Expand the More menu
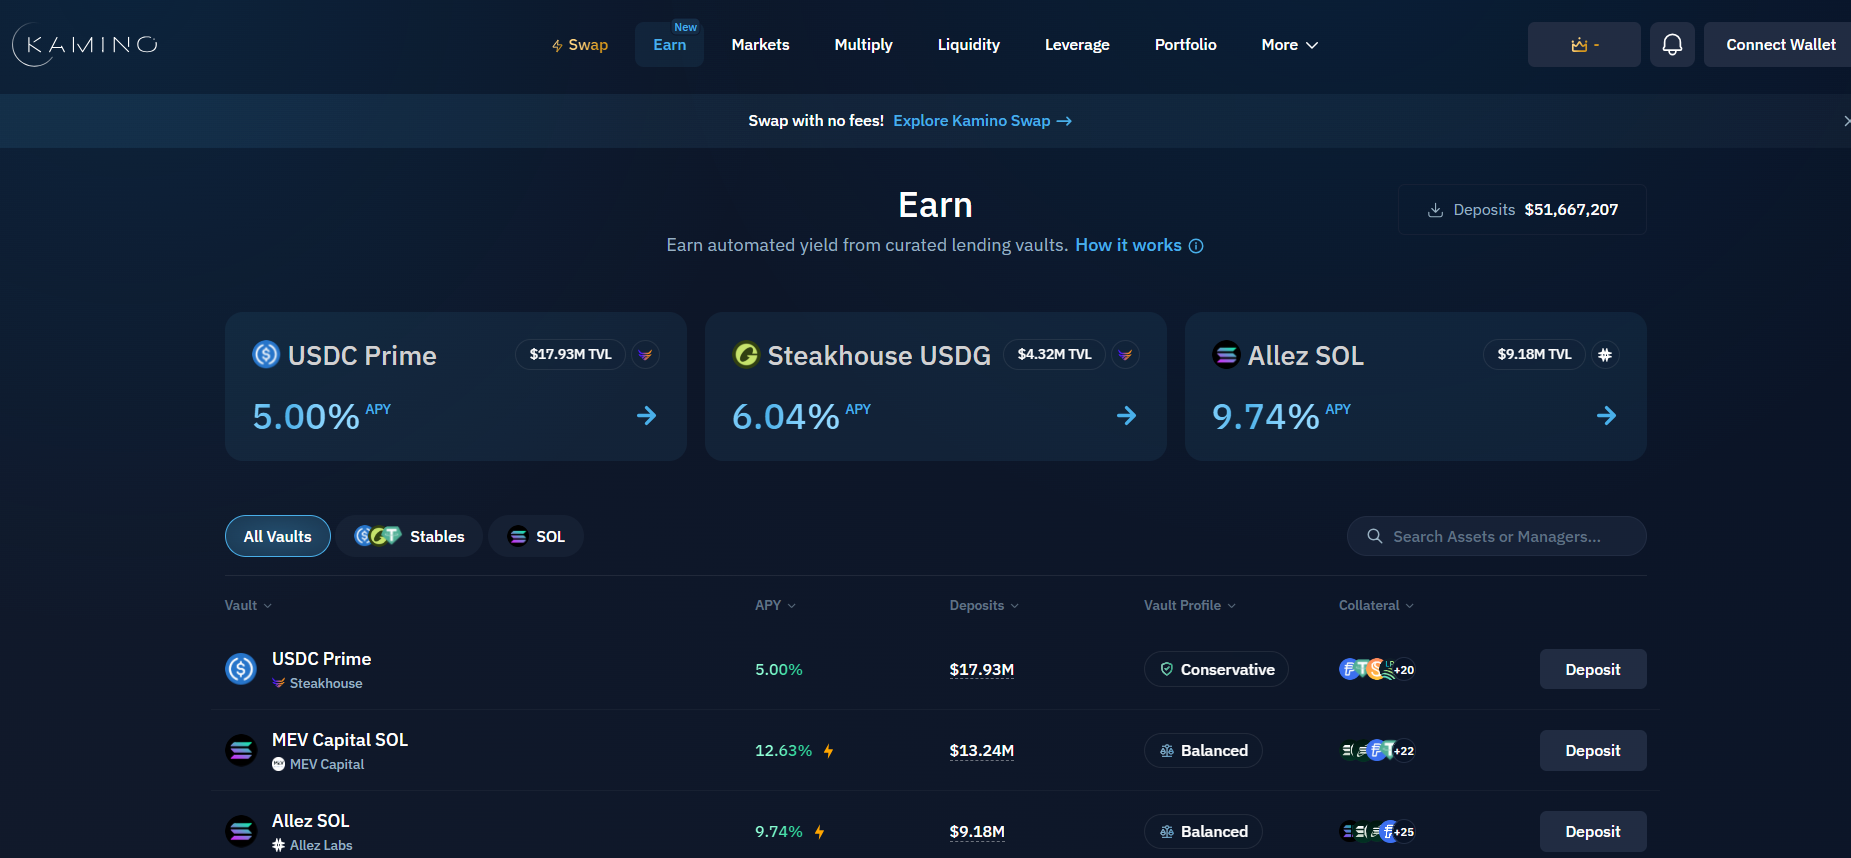Screen dimensions: 1851x858 pyautogui.click(x=1290, y=45)
